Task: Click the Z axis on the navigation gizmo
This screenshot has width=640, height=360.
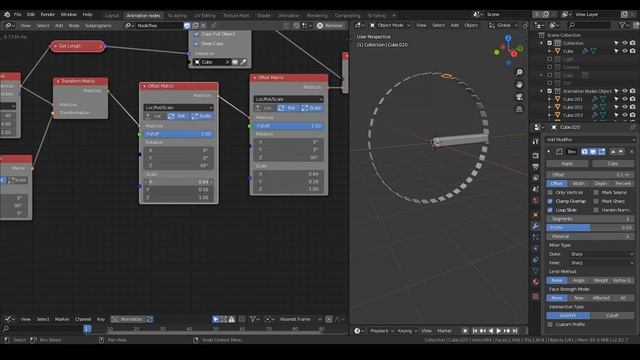Action: (508, 38)
